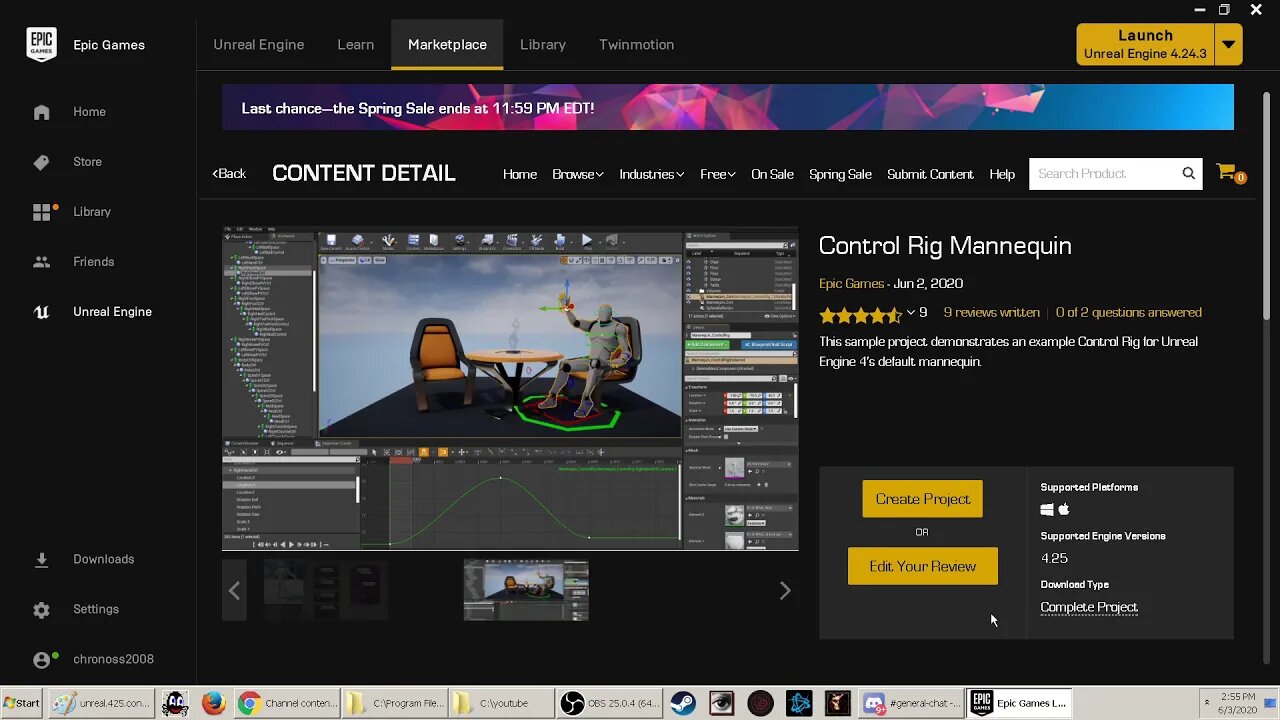Switch to the Learn tab
Image resolution: width=1280 pixels, height=720 pixels.
[x=355, y=45]
